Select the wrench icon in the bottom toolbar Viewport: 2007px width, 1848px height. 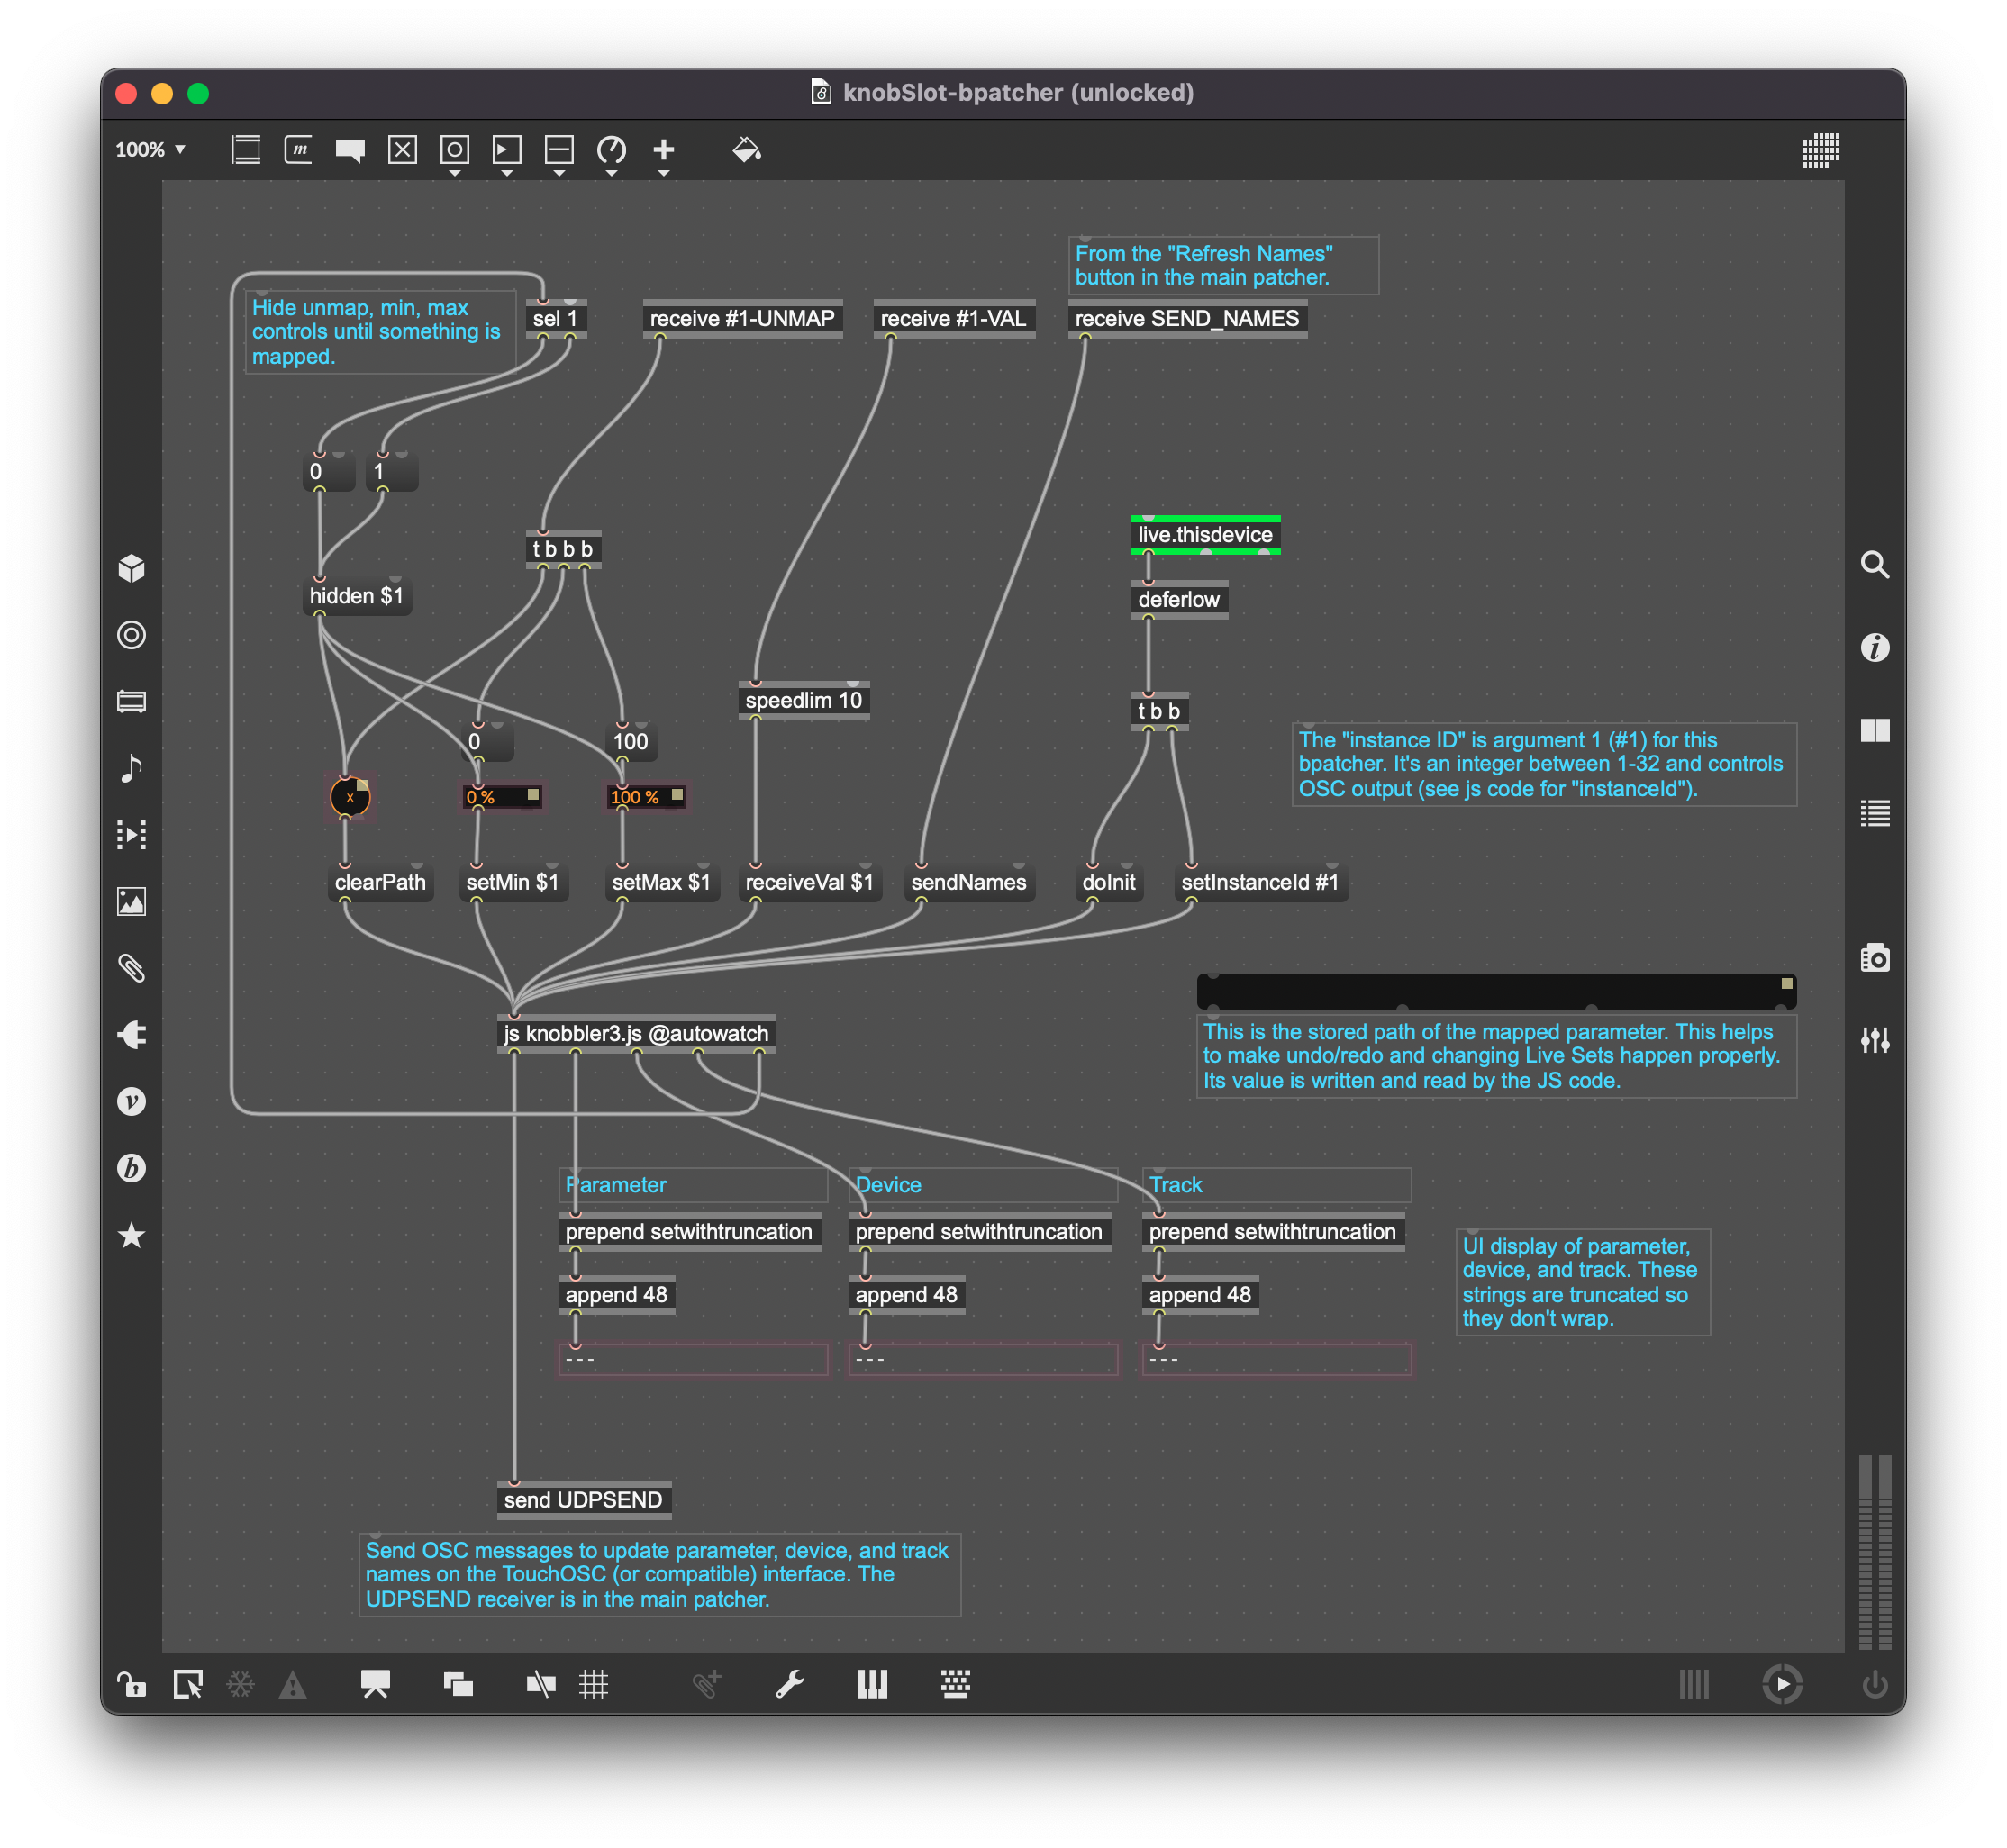coord(791,1684)
